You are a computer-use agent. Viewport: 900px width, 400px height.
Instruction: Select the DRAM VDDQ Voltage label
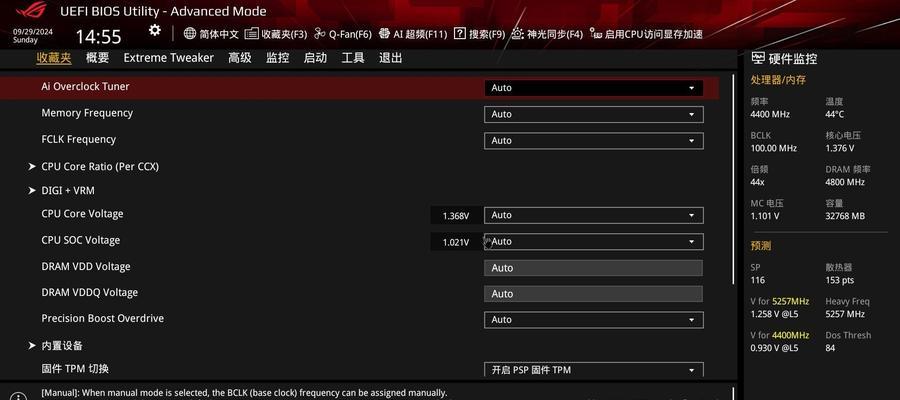coord(90,293)
